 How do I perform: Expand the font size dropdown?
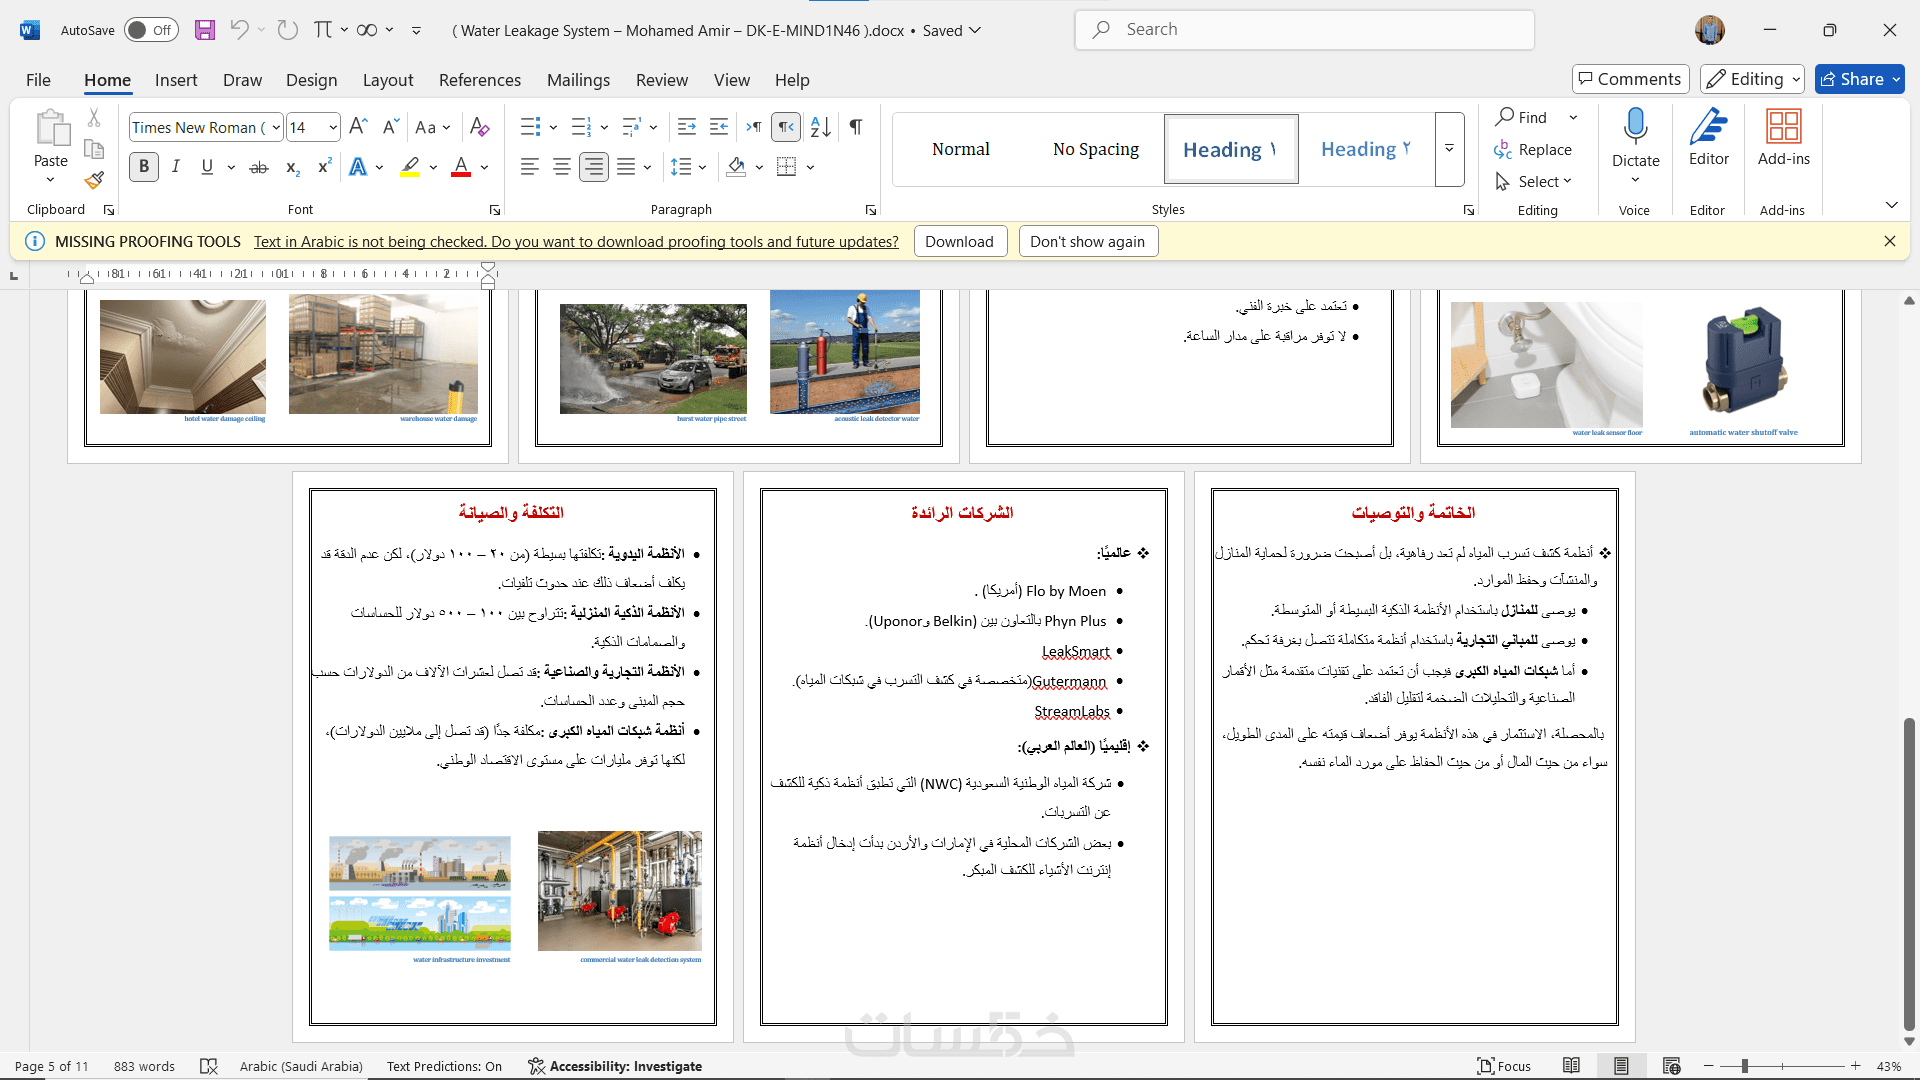332,127
